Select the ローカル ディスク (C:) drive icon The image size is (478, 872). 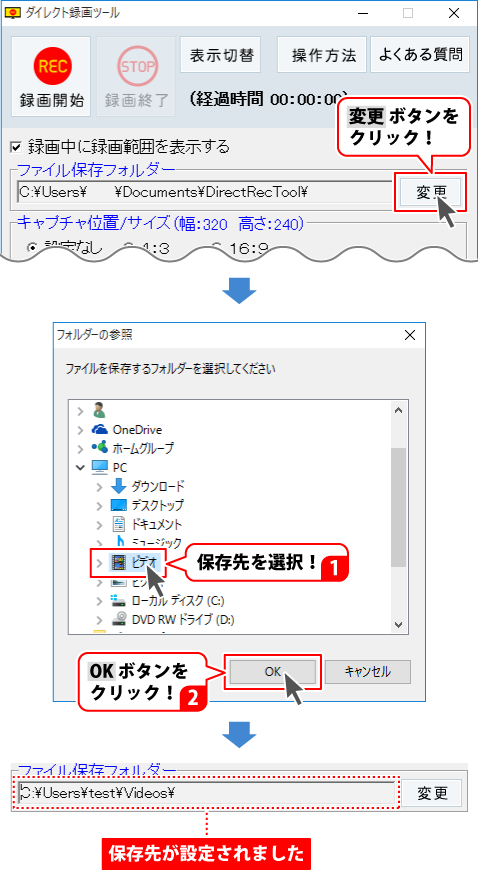pos(119,601)
